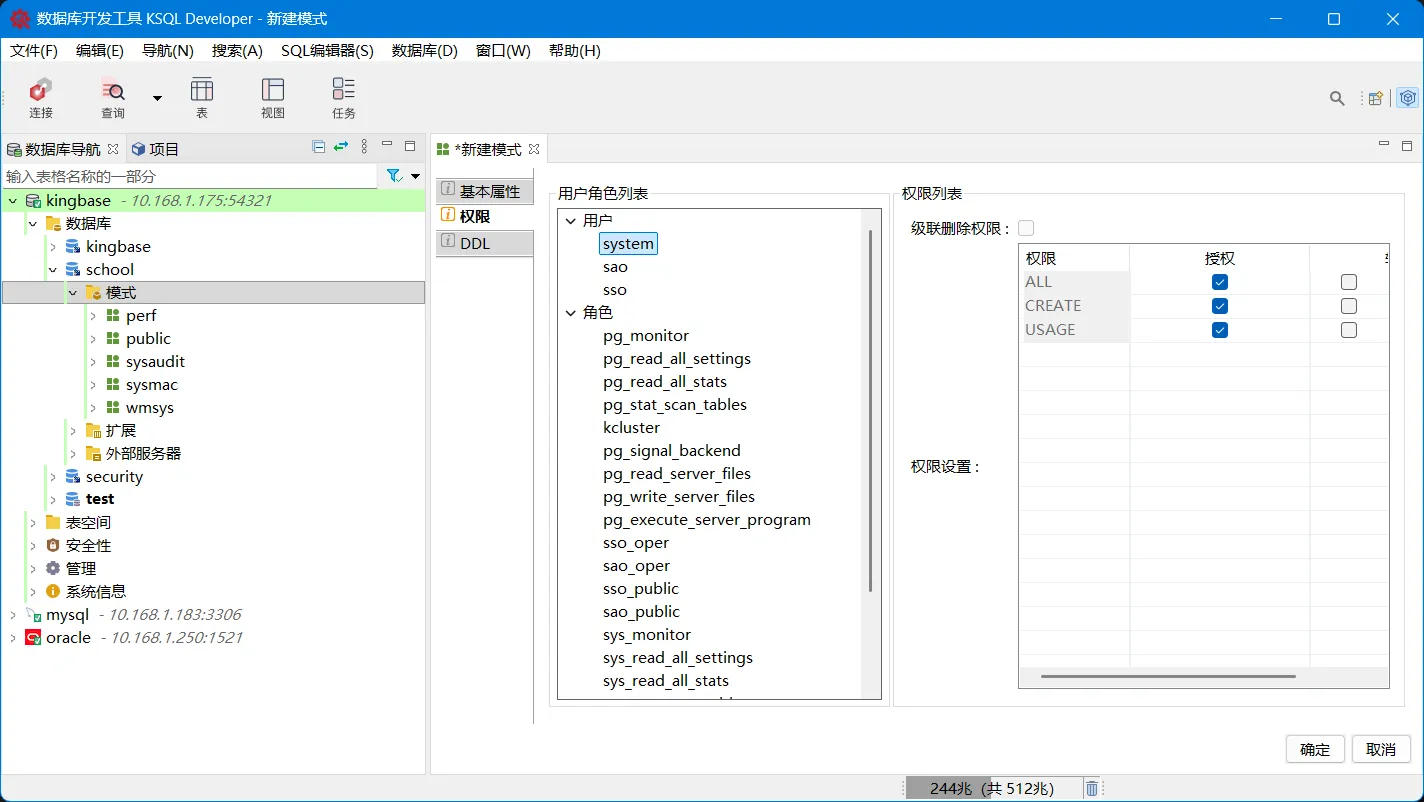Open the SQL编辑器 menu

[325, 51]
